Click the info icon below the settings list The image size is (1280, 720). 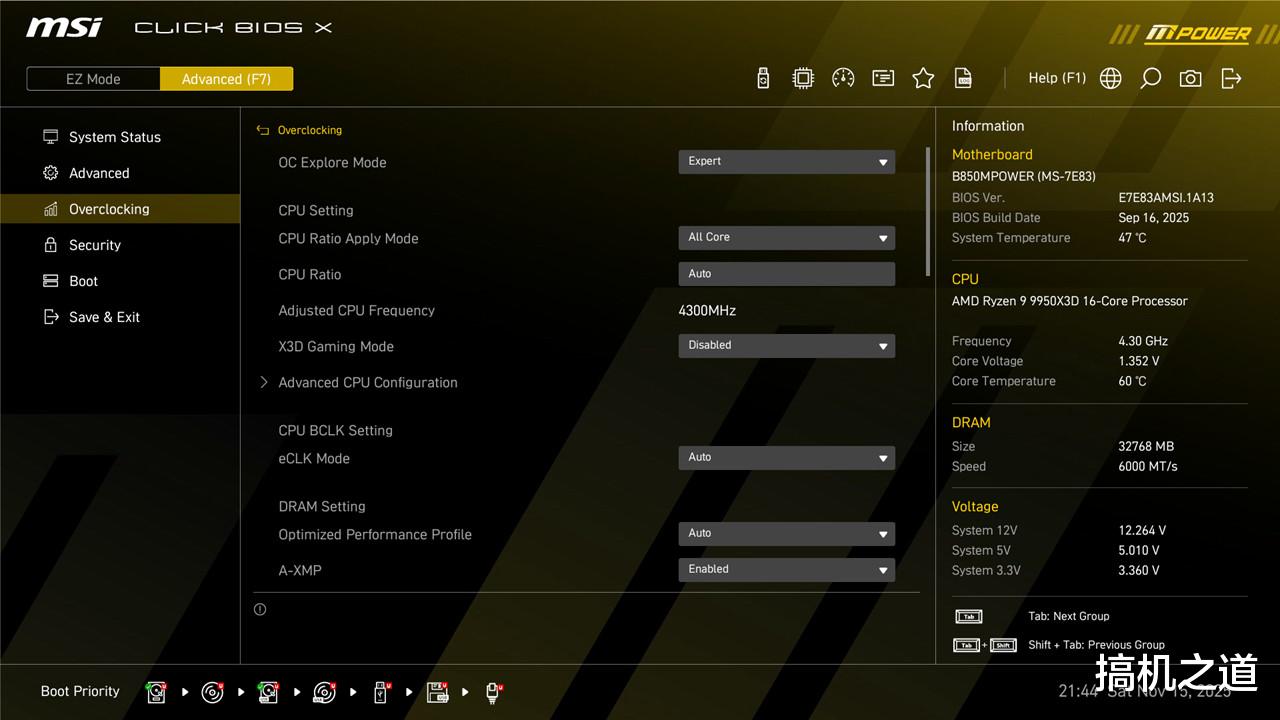pos(260,609)
